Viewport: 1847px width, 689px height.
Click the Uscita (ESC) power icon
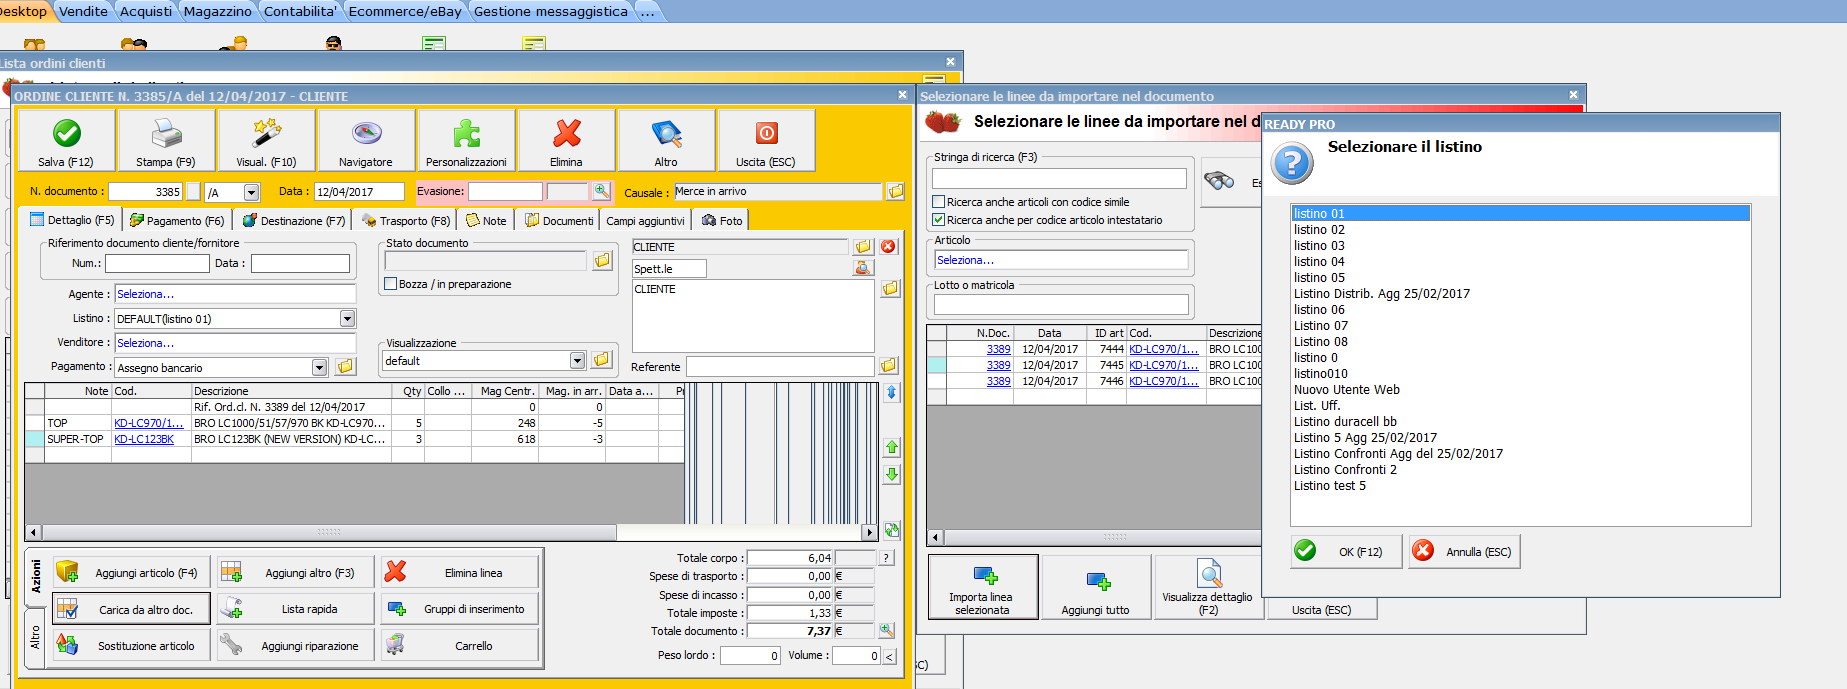click(x=766, y=134)
